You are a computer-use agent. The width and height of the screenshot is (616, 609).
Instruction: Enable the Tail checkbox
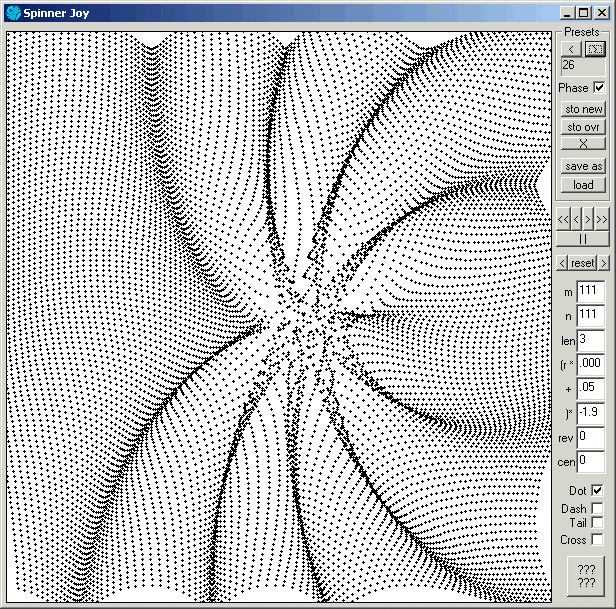[597, 523]
